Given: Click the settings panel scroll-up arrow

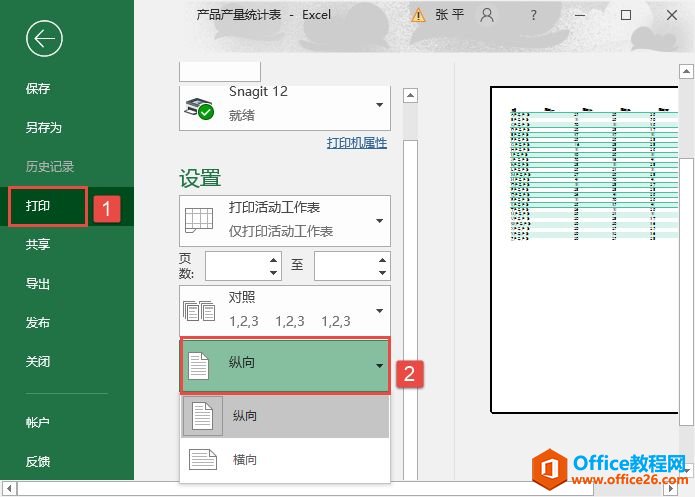Looking at the screenshot, I should click(x=410, y=95).
